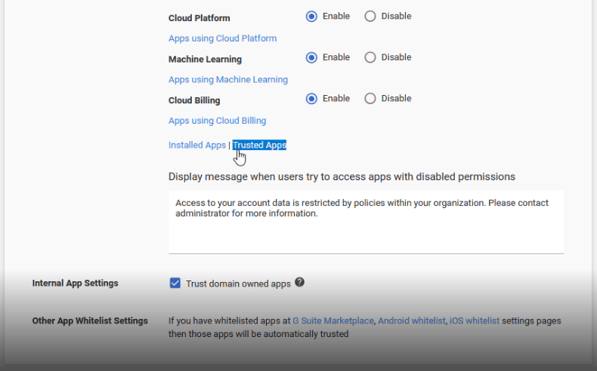Viewport: 597px width, 371px height.
Task: Click the Cloud Billing Enable label text
Action: (336, 98)
